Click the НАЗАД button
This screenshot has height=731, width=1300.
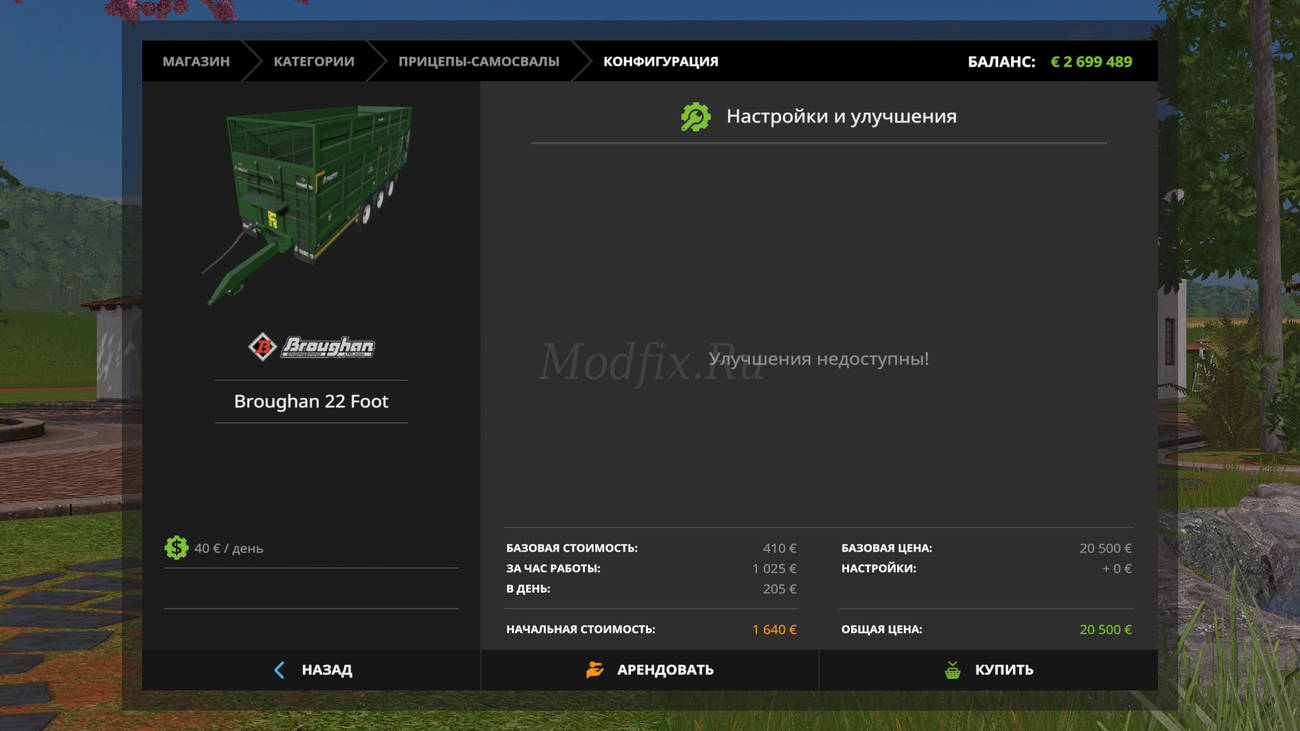pyautogui.click(x=311, y=670)
